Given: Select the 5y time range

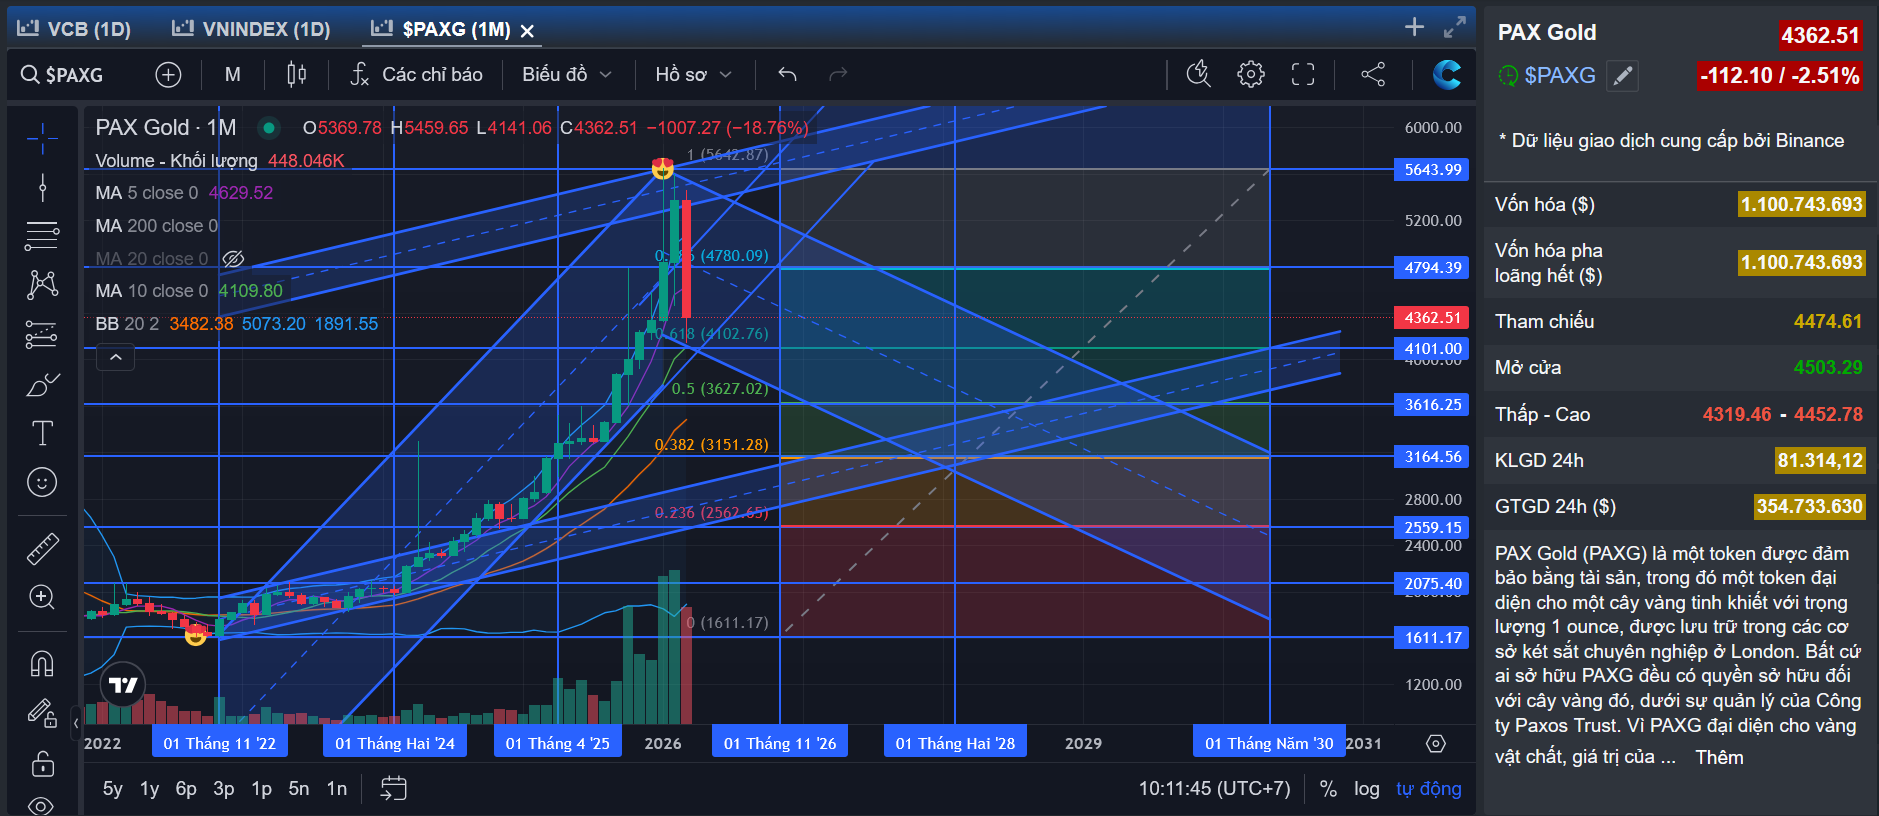Looking at the screenshot, I should (x=113, y=789).
